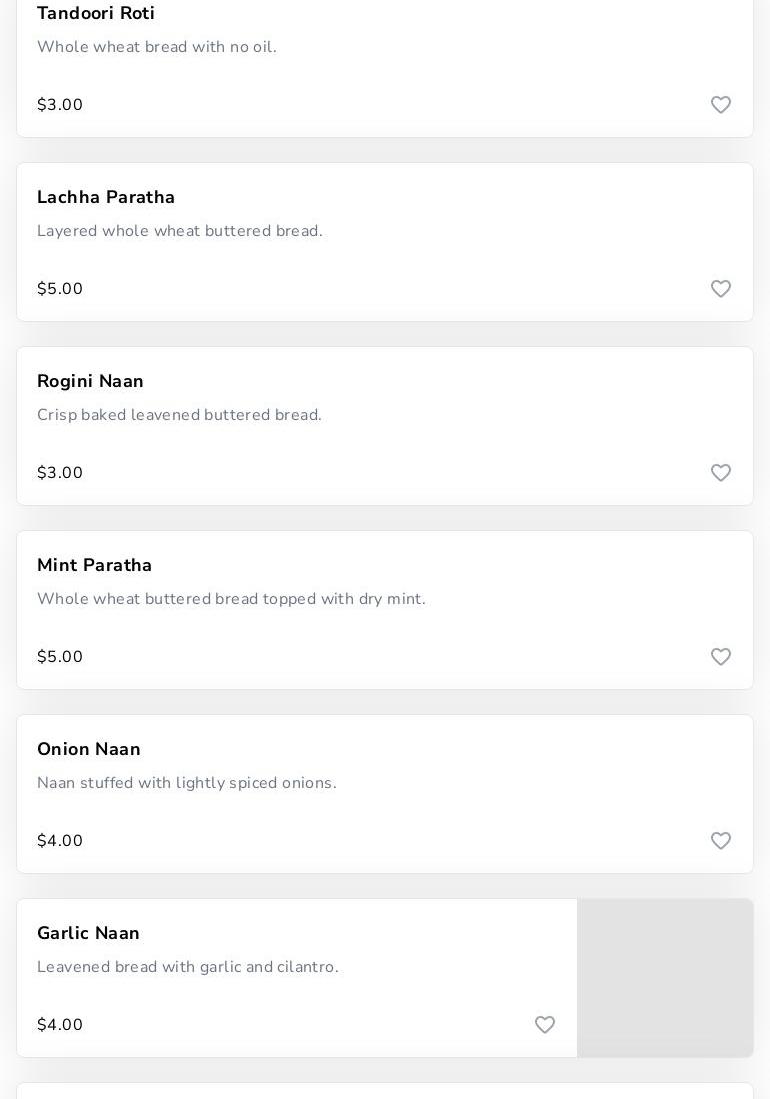Viewport: 770px width, 1099px height.
Task: Save Mint Paratha to favorites
Action: (721, 657)
